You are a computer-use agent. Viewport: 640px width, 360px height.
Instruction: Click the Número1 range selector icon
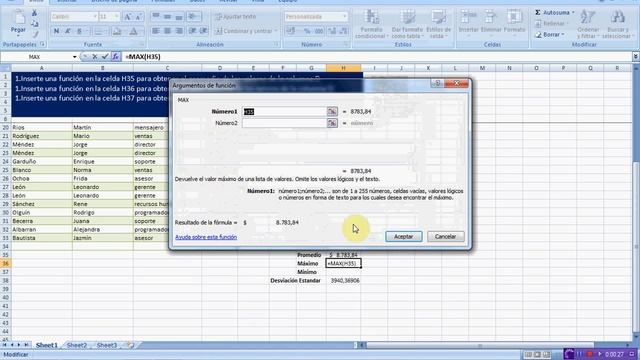(x=332, y=111)
